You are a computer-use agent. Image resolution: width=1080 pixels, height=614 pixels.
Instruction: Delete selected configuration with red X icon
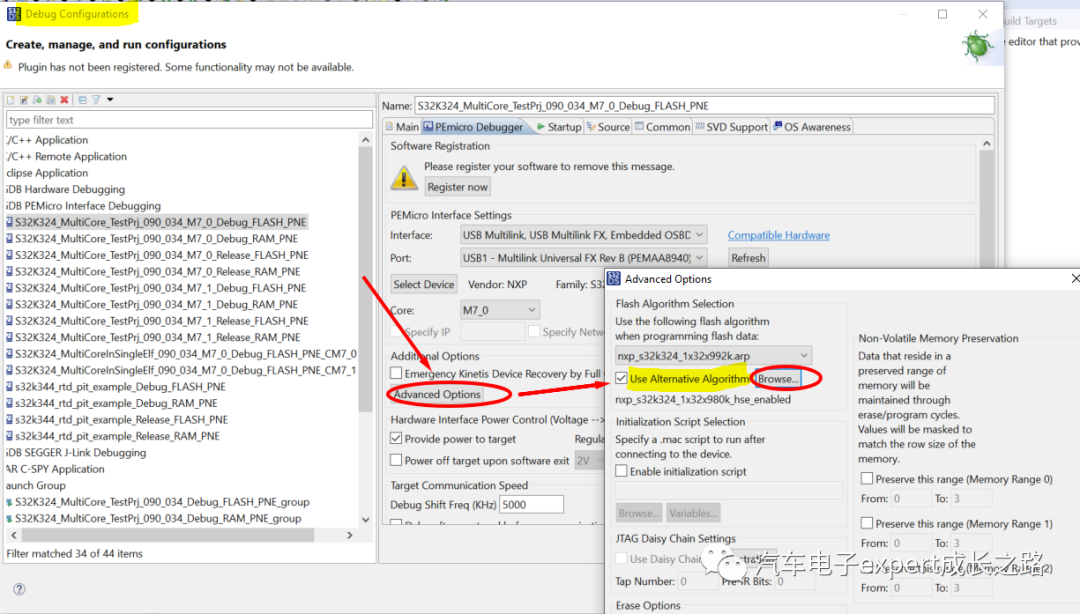[64, 100]
